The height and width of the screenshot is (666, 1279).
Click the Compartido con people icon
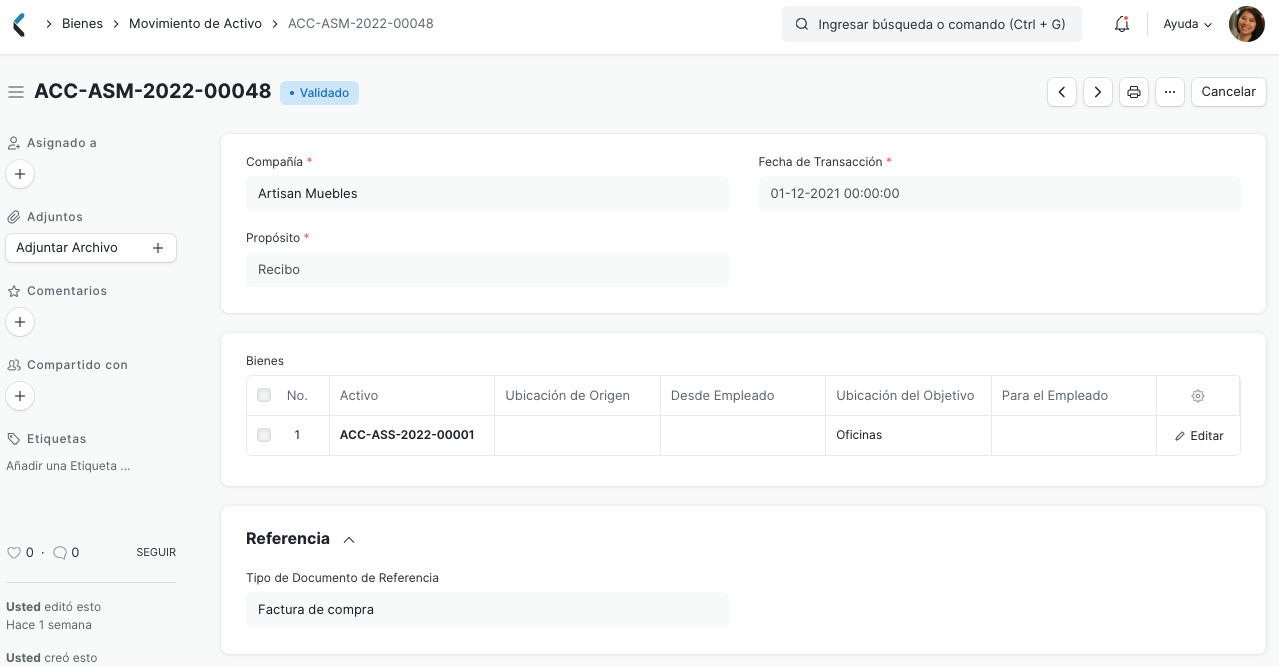pos(14,365)
